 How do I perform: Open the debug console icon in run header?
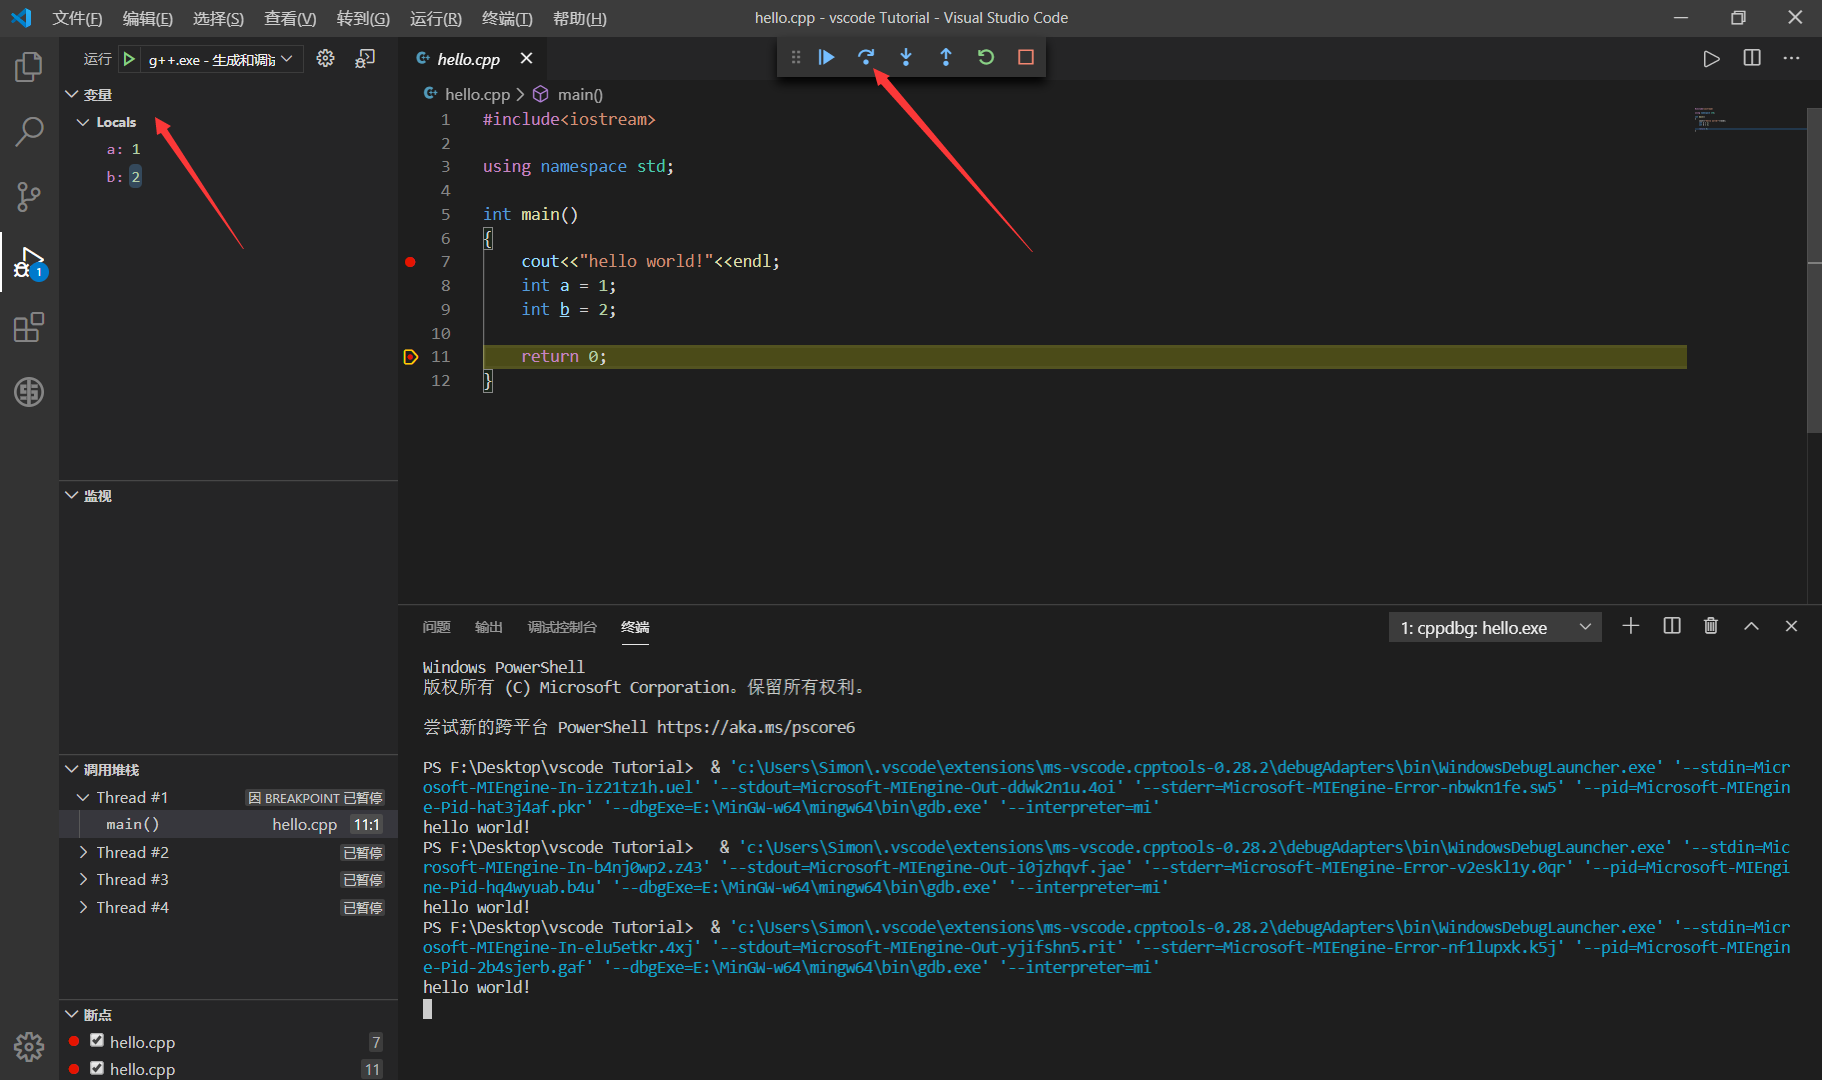click(x=365, y=58)
